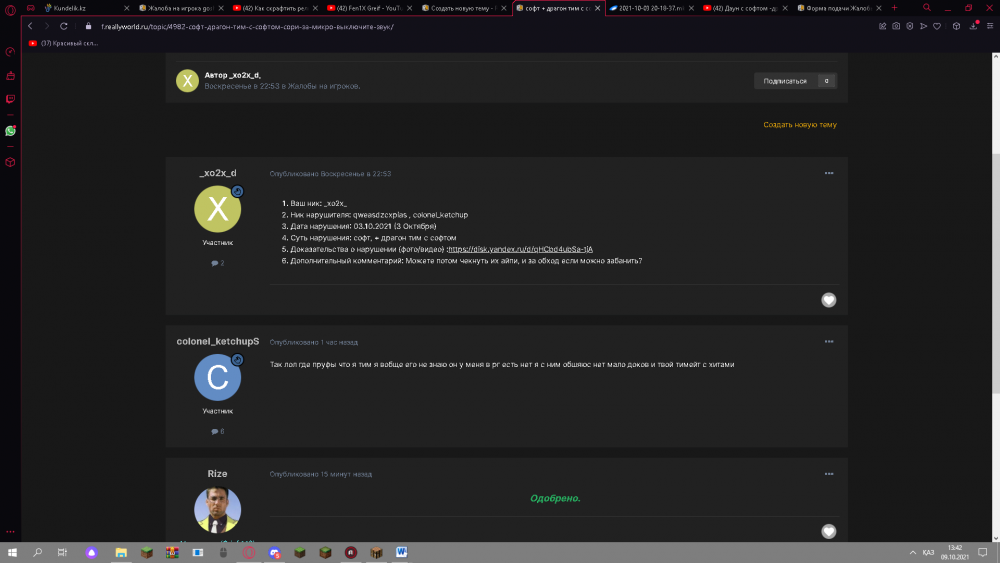Open options menu on colonel_ketchupS post
The image size is (1000, 563).
(x=828, y=341)
